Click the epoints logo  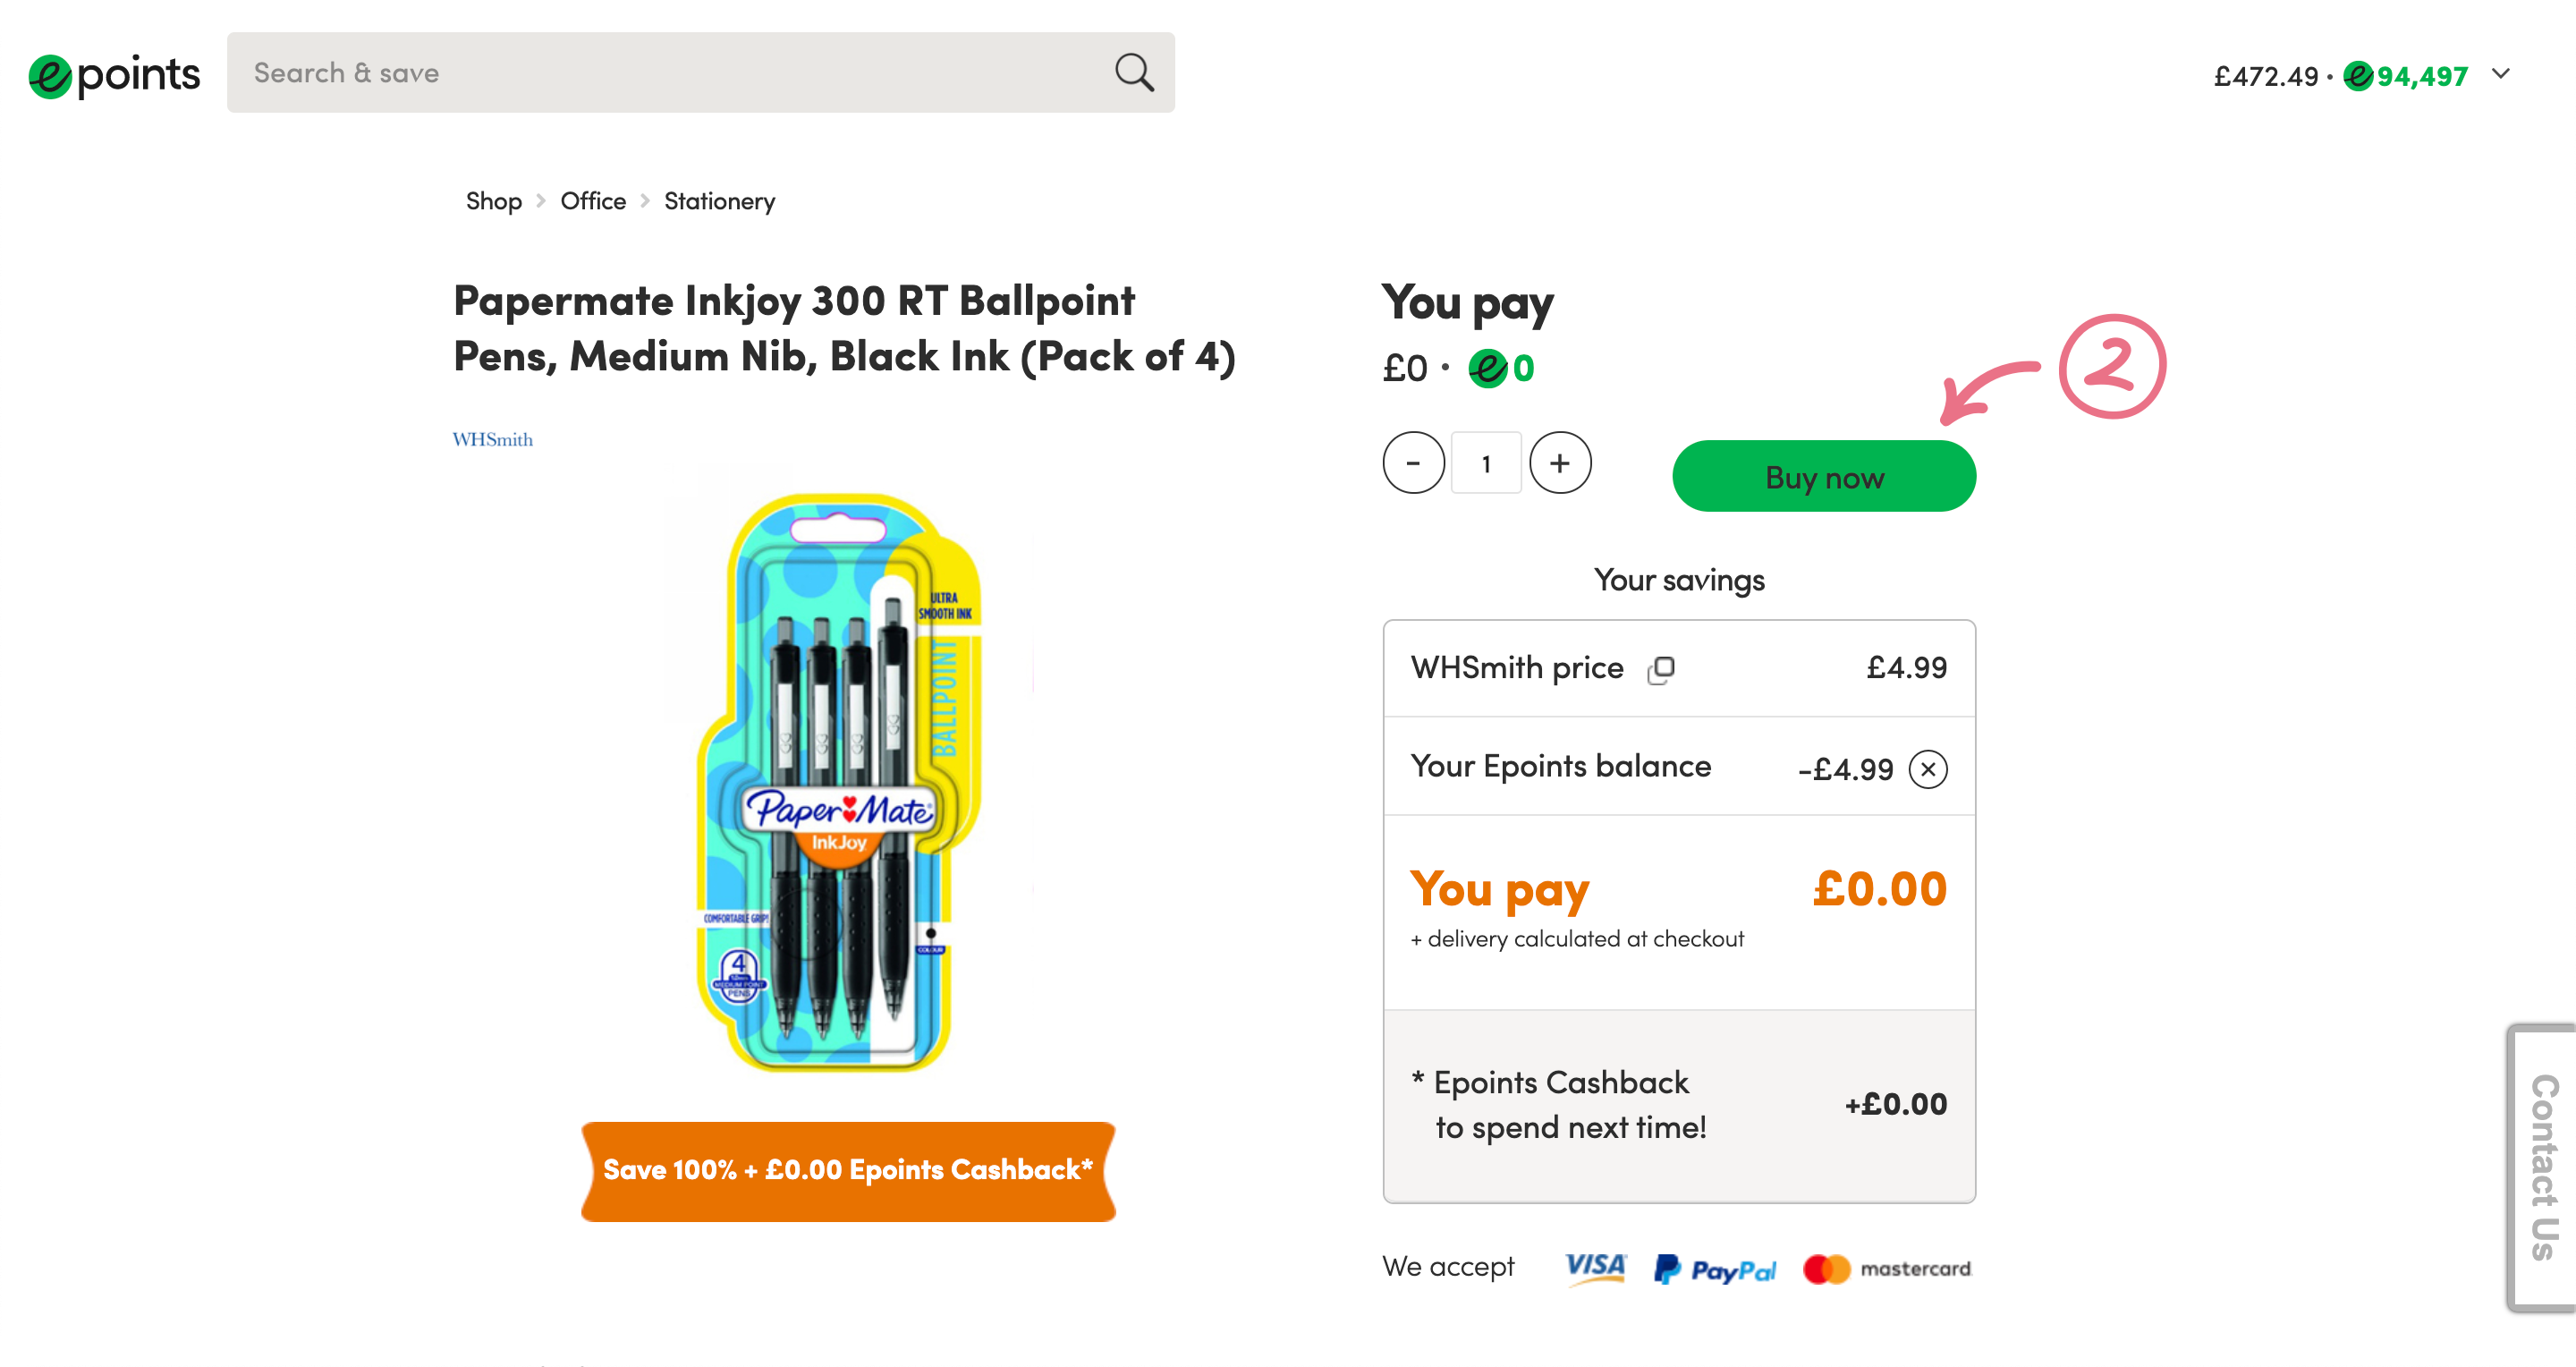coord(114,75)
